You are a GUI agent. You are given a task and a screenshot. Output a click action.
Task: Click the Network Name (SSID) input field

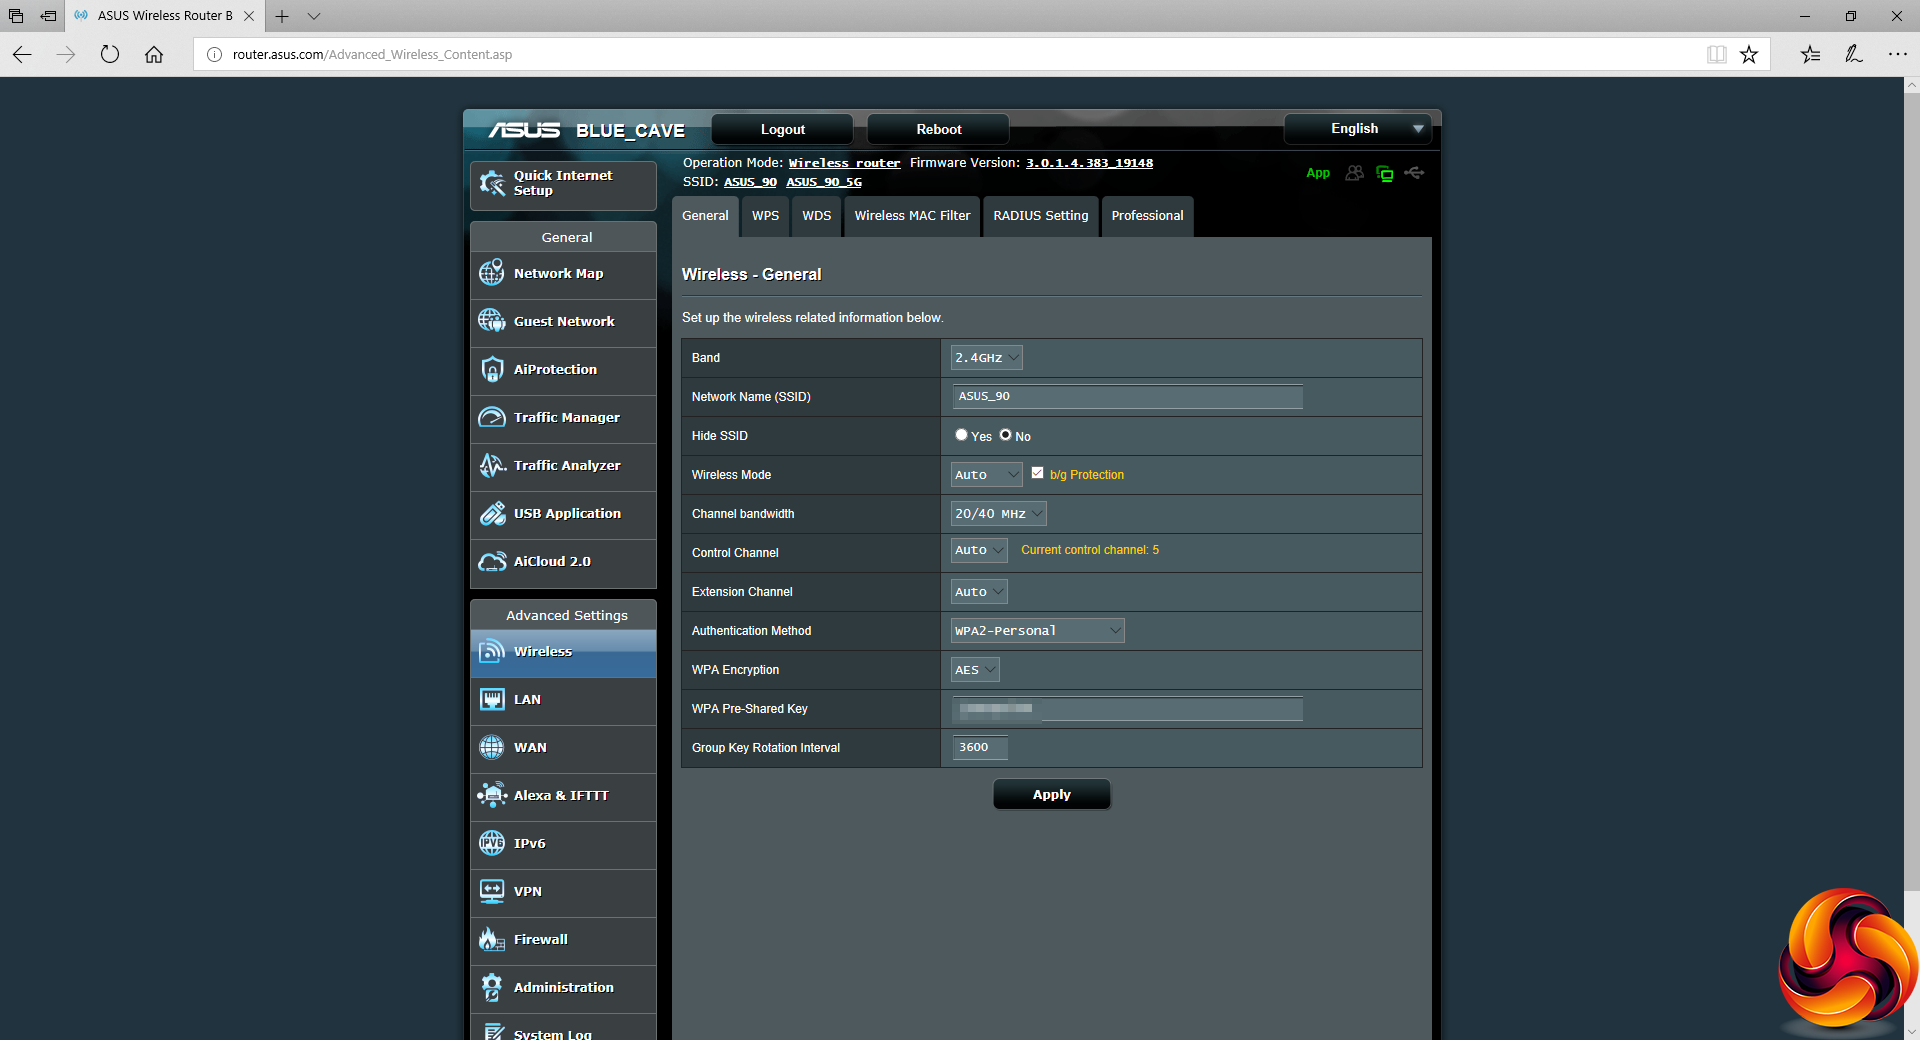point(1127,396)
